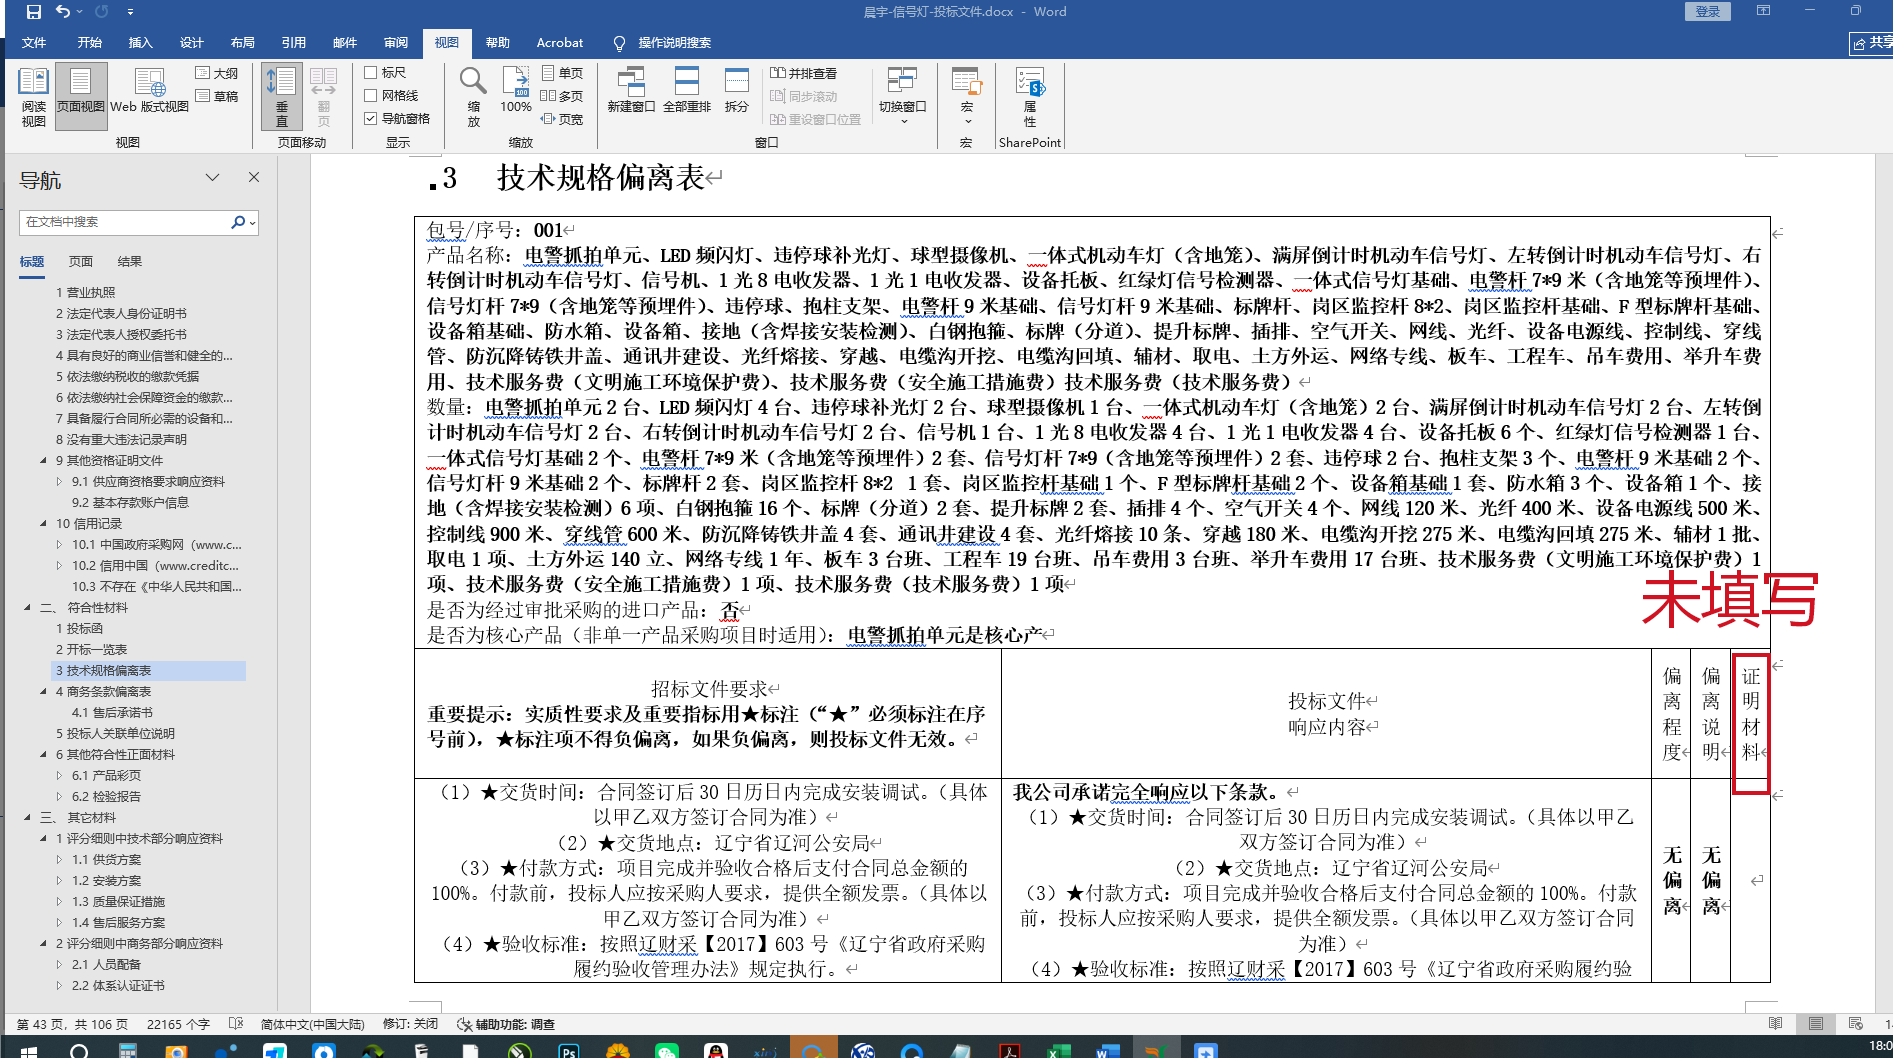Click the 操作说明搜索 tell-me search box
The width and height of the screenshot is (1893, 1058).
point(663,43)
